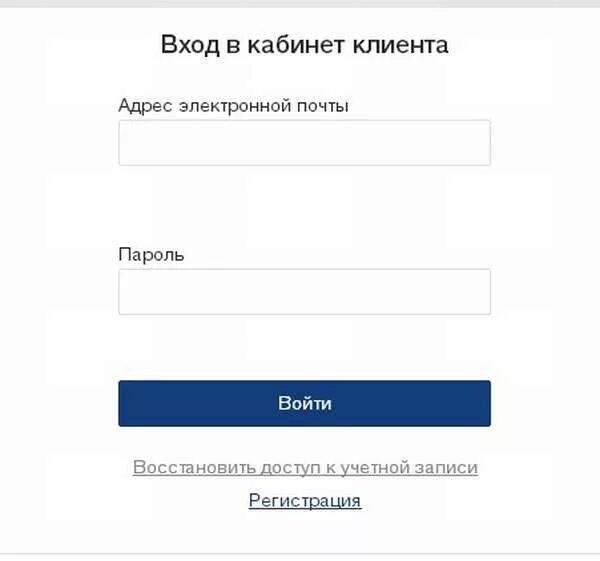
Task: Place the cursor in the password box
Action: click(305, 292)
